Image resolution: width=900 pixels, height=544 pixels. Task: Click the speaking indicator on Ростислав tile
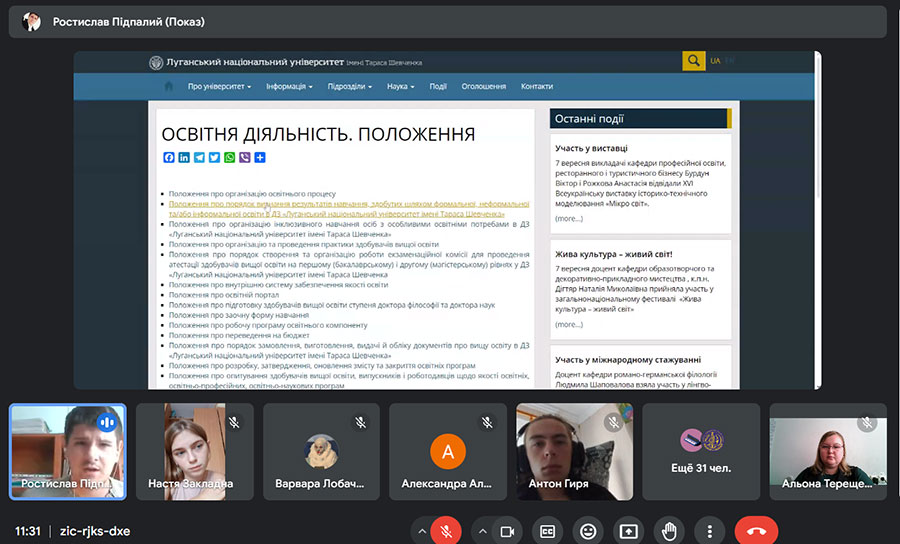107,423
